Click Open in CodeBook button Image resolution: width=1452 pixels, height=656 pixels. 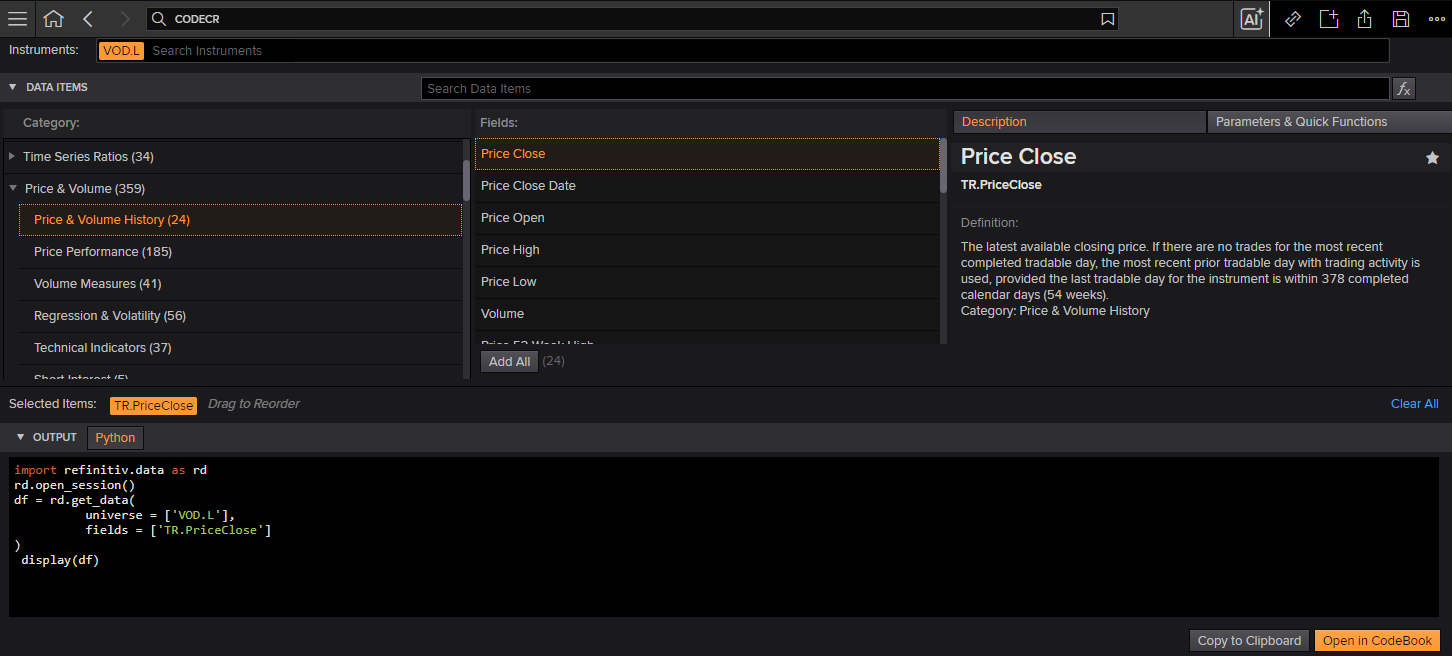1377,641
